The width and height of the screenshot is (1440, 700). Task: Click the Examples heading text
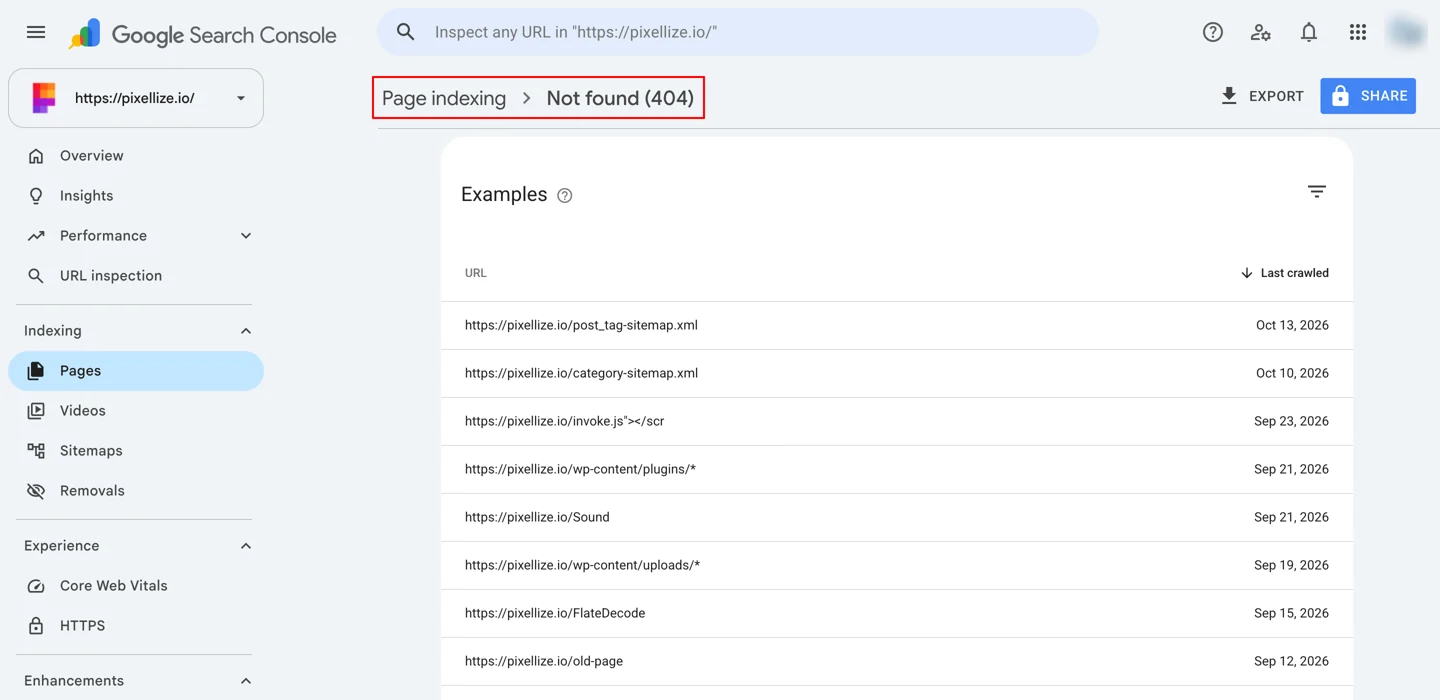(504, 195)
